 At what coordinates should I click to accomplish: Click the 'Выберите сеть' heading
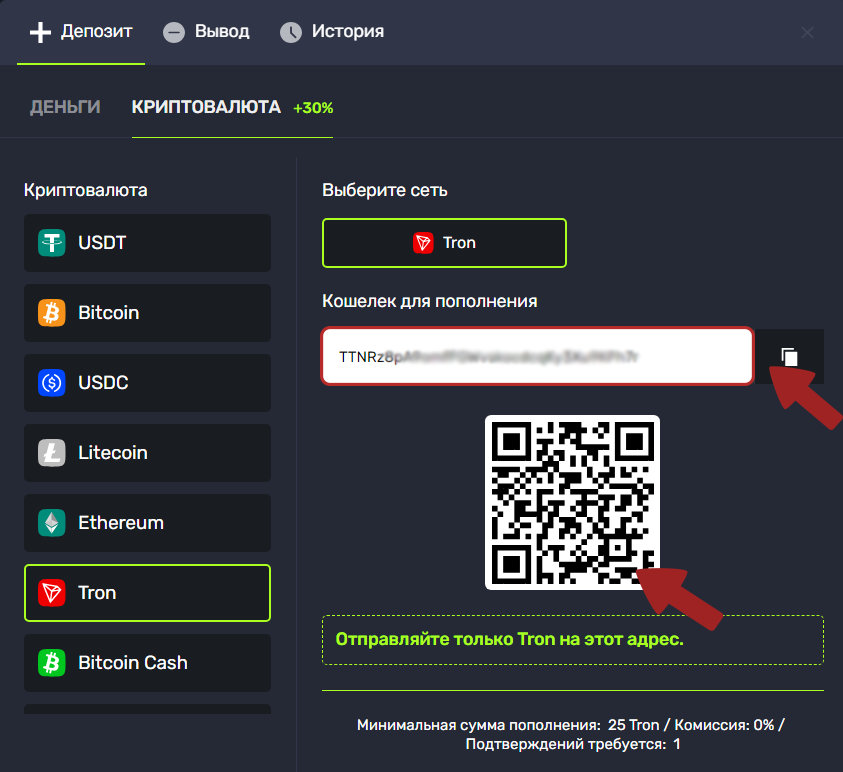tap(384, 190)
